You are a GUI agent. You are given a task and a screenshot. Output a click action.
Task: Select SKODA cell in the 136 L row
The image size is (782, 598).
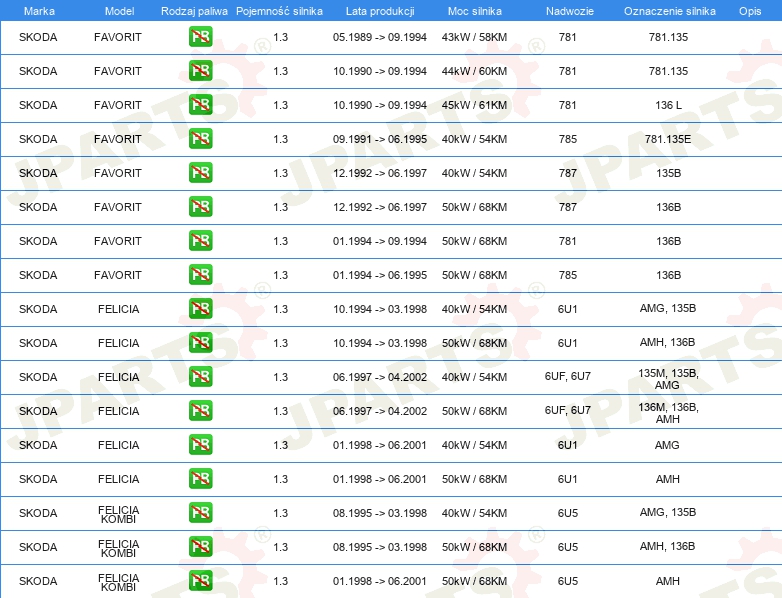point(38,105)
